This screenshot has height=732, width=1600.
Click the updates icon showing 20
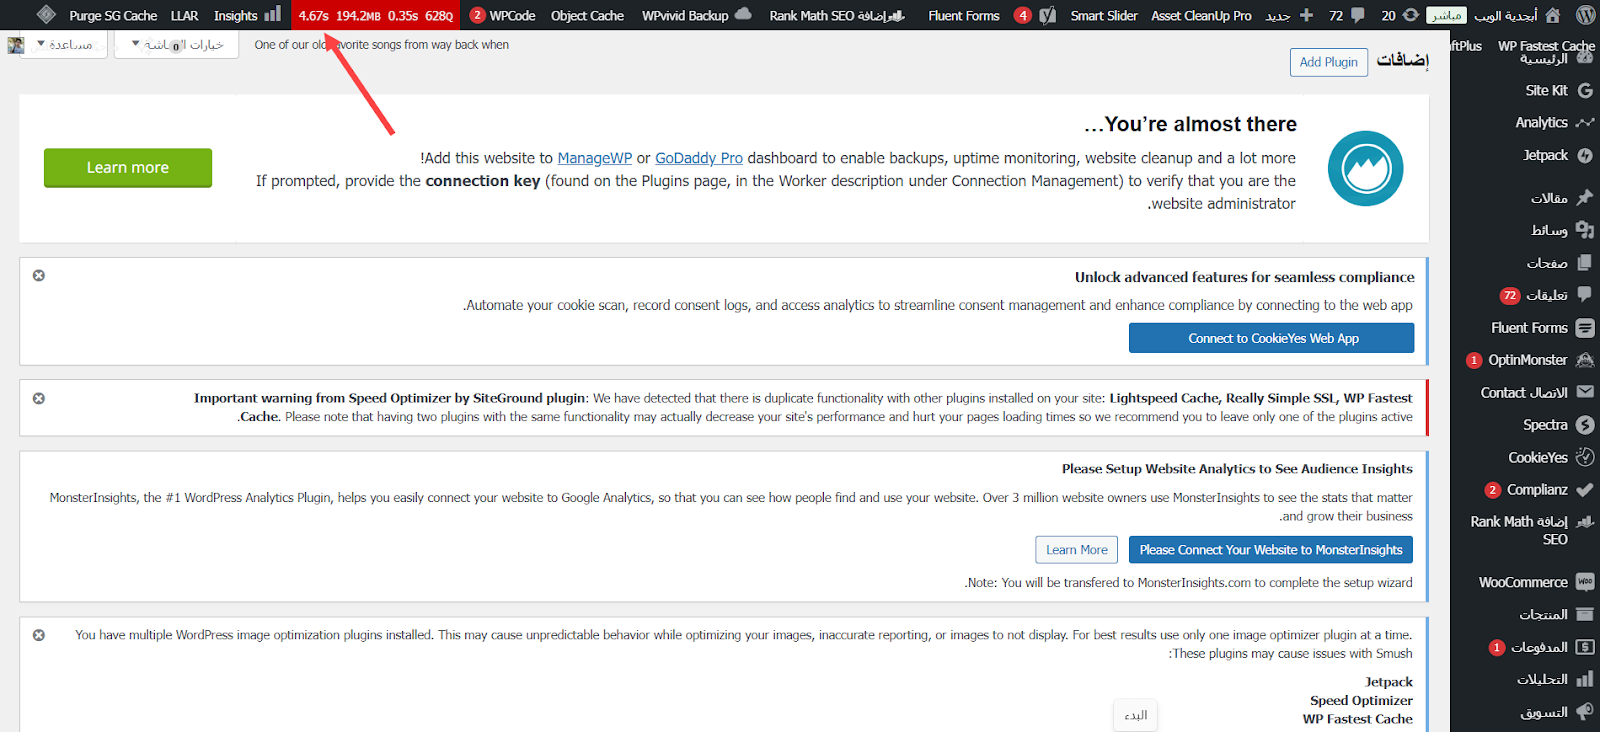tap(1410, 15)
